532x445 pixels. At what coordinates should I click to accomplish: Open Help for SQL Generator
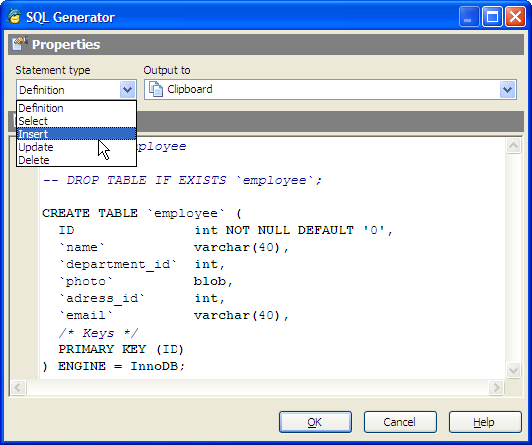pos(485,422)
